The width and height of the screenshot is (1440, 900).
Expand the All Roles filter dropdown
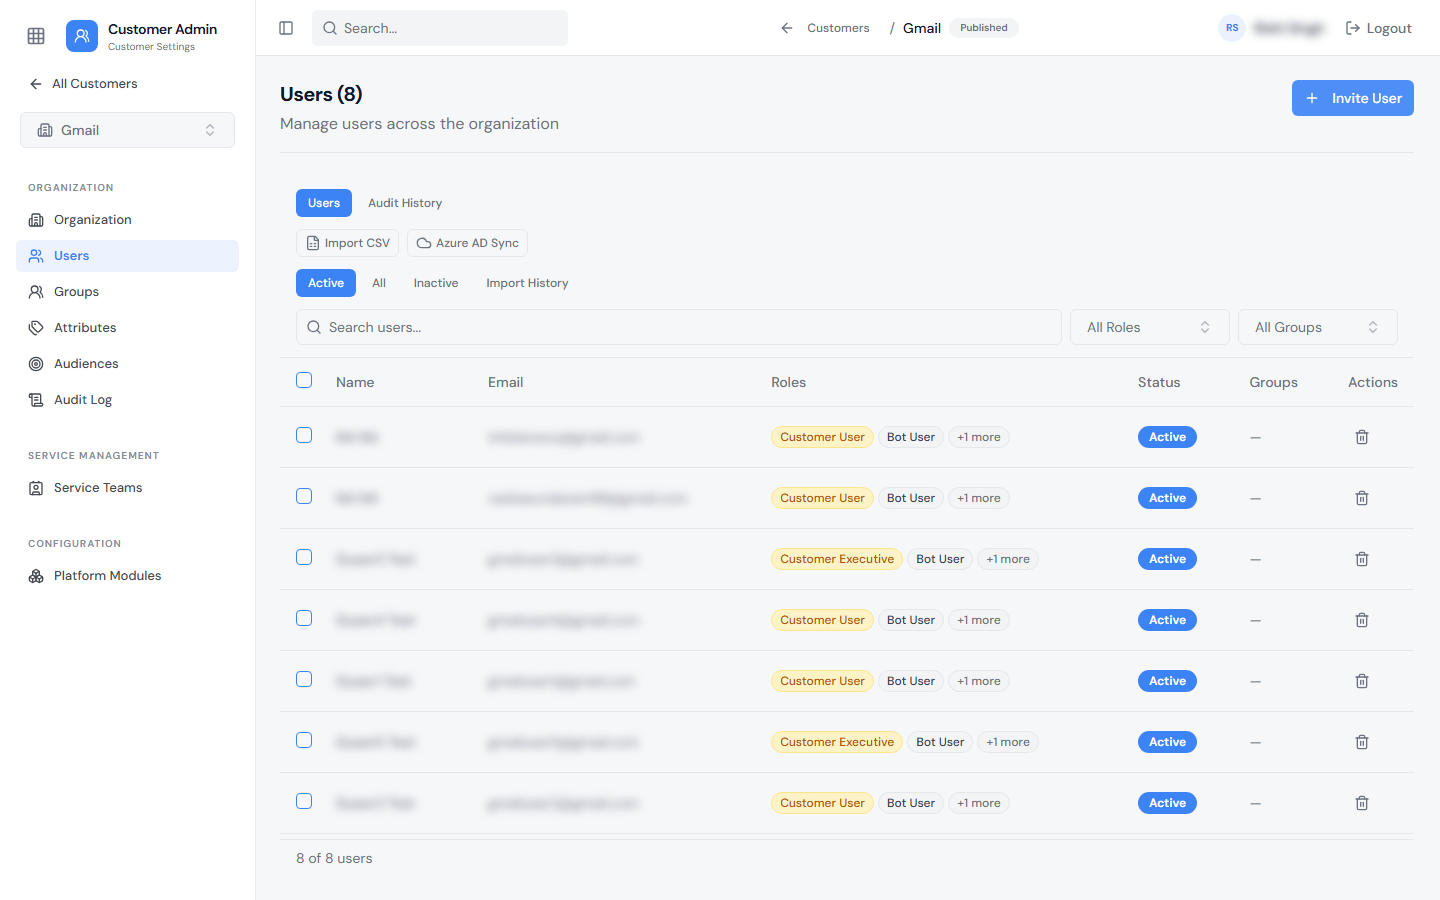pos(1150,327)
